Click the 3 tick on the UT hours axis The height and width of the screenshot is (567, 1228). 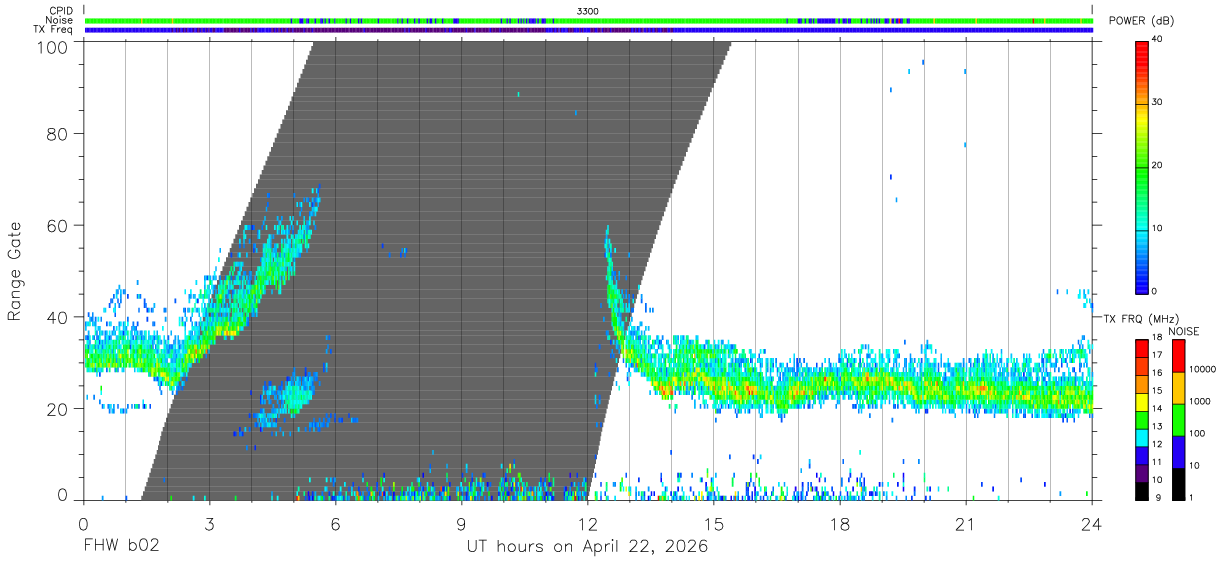(x=209, y=524)
